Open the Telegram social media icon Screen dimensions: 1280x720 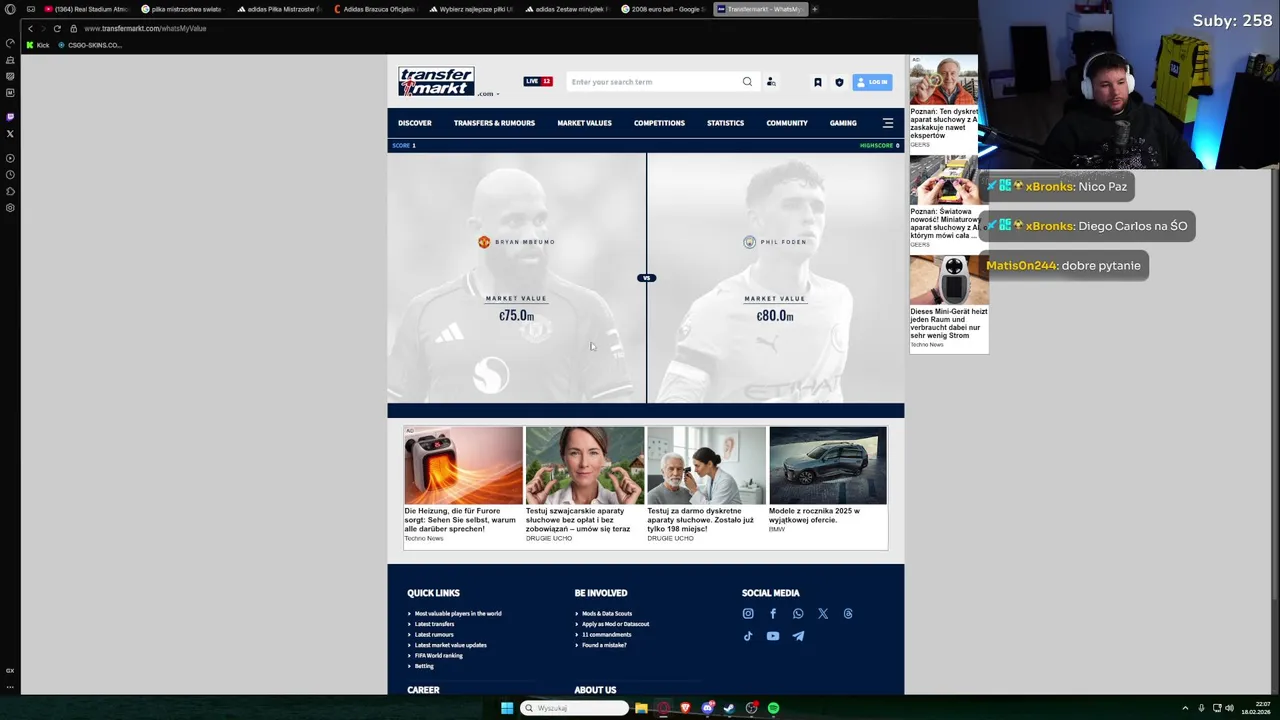coord(798,636)
